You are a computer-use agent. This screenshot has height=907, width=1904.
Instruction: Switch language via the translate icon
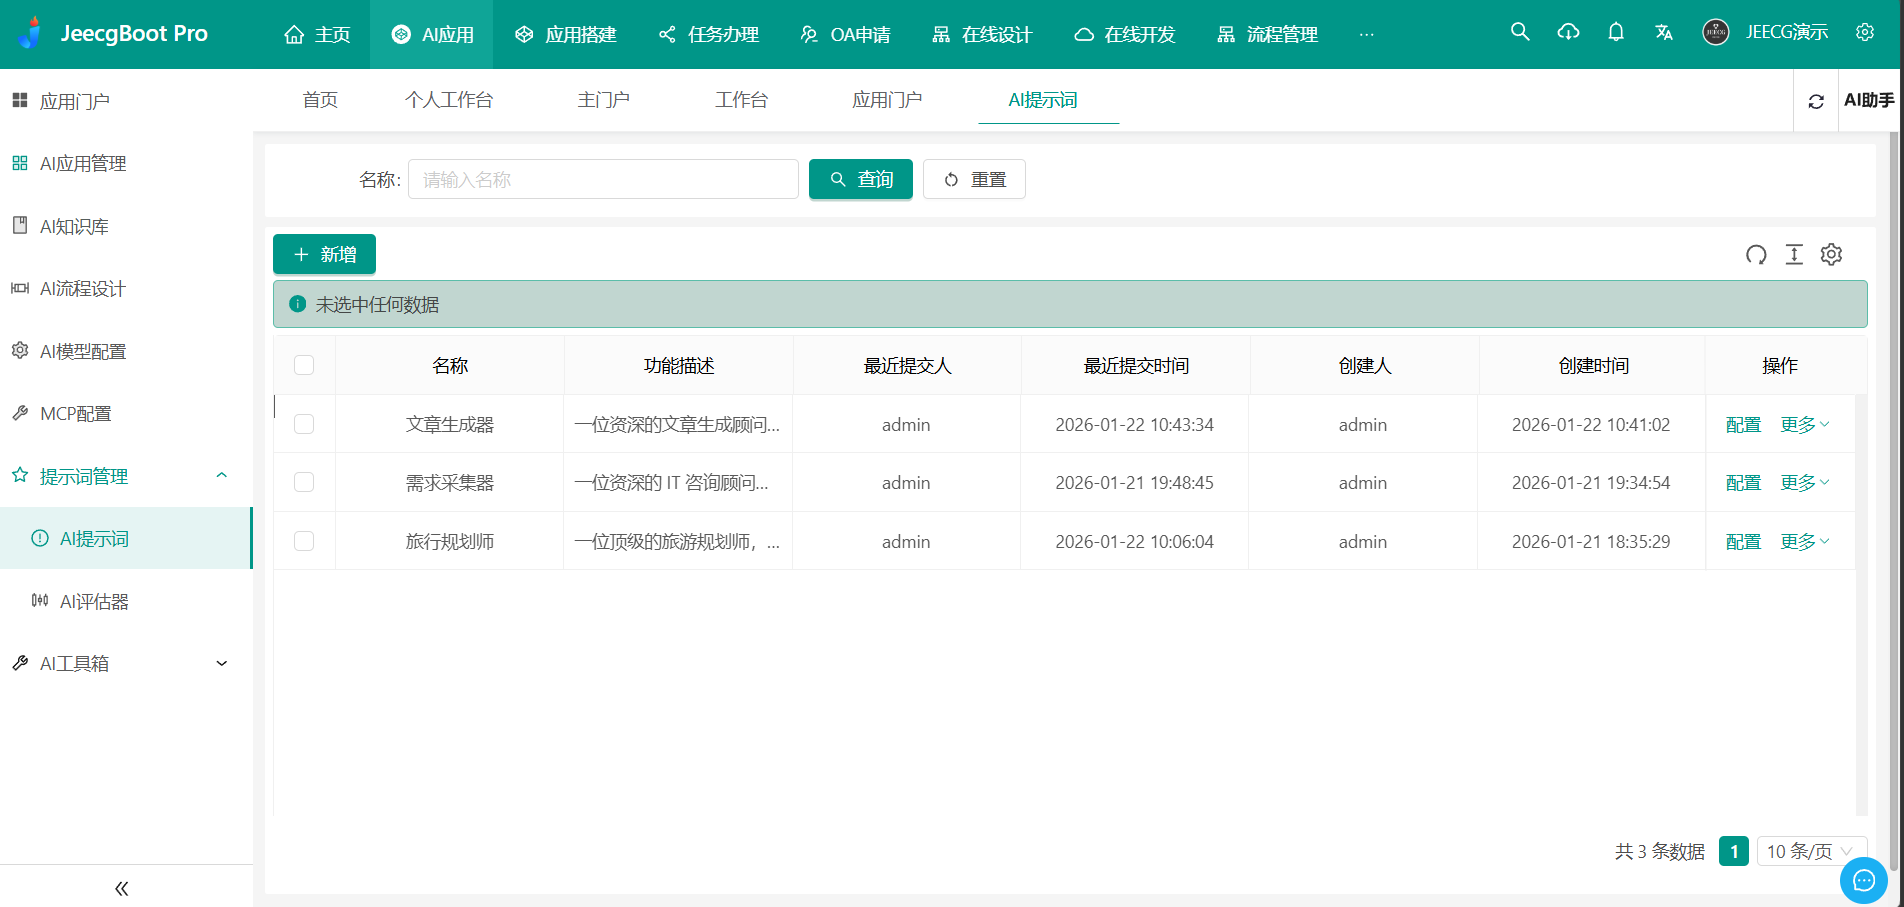click(1663, 31)
